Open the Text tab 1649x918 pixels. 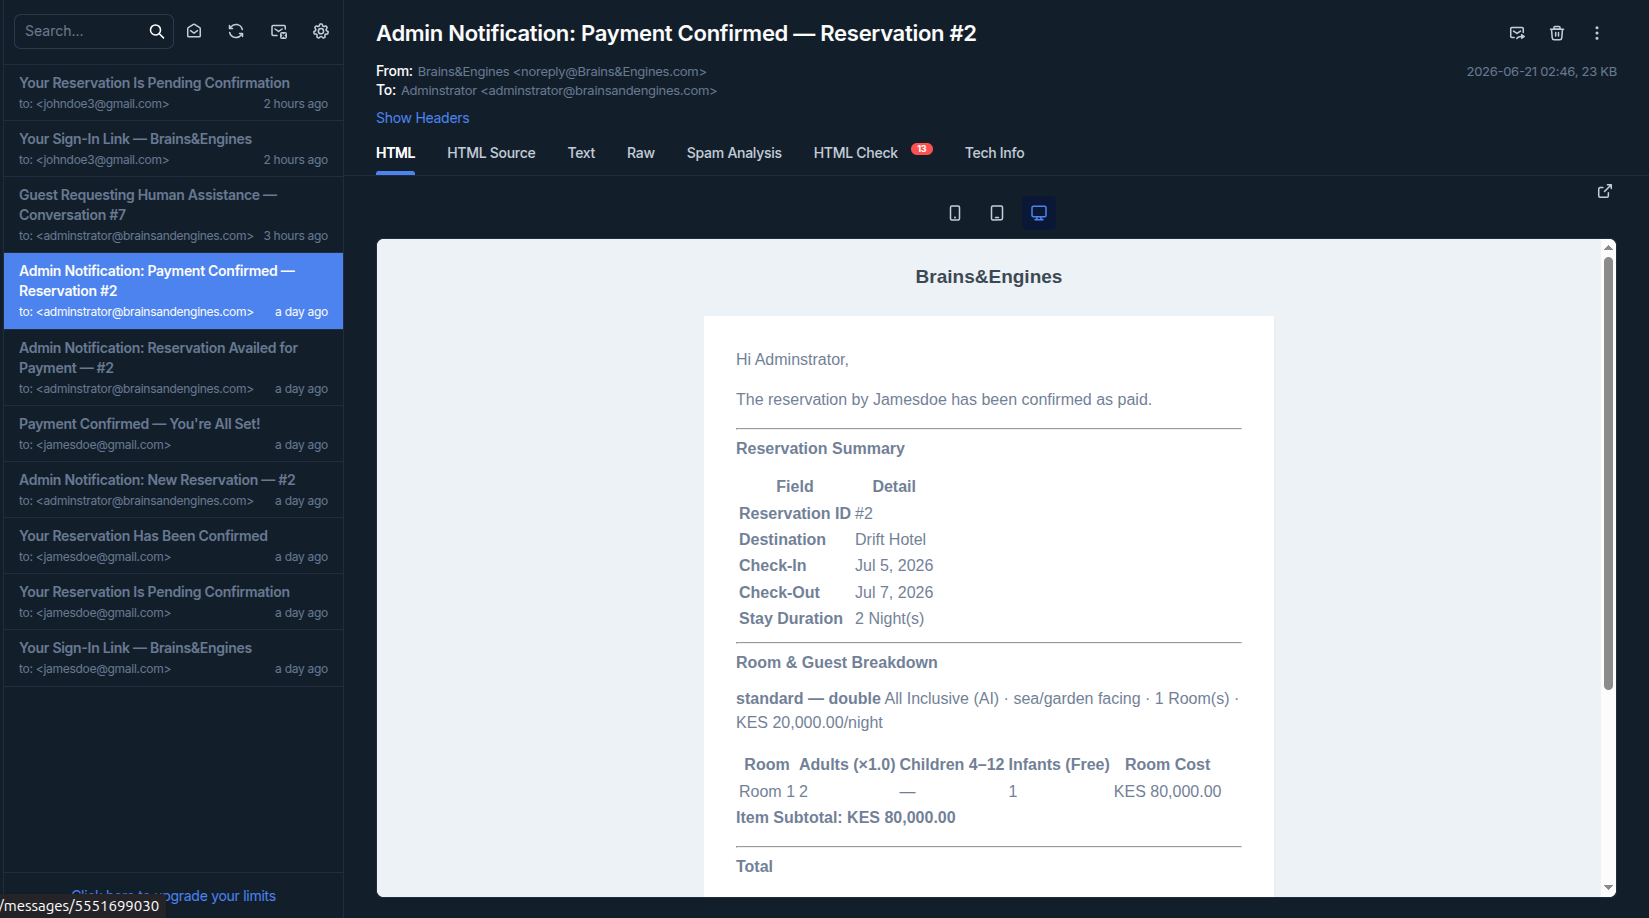click(581, 153)
